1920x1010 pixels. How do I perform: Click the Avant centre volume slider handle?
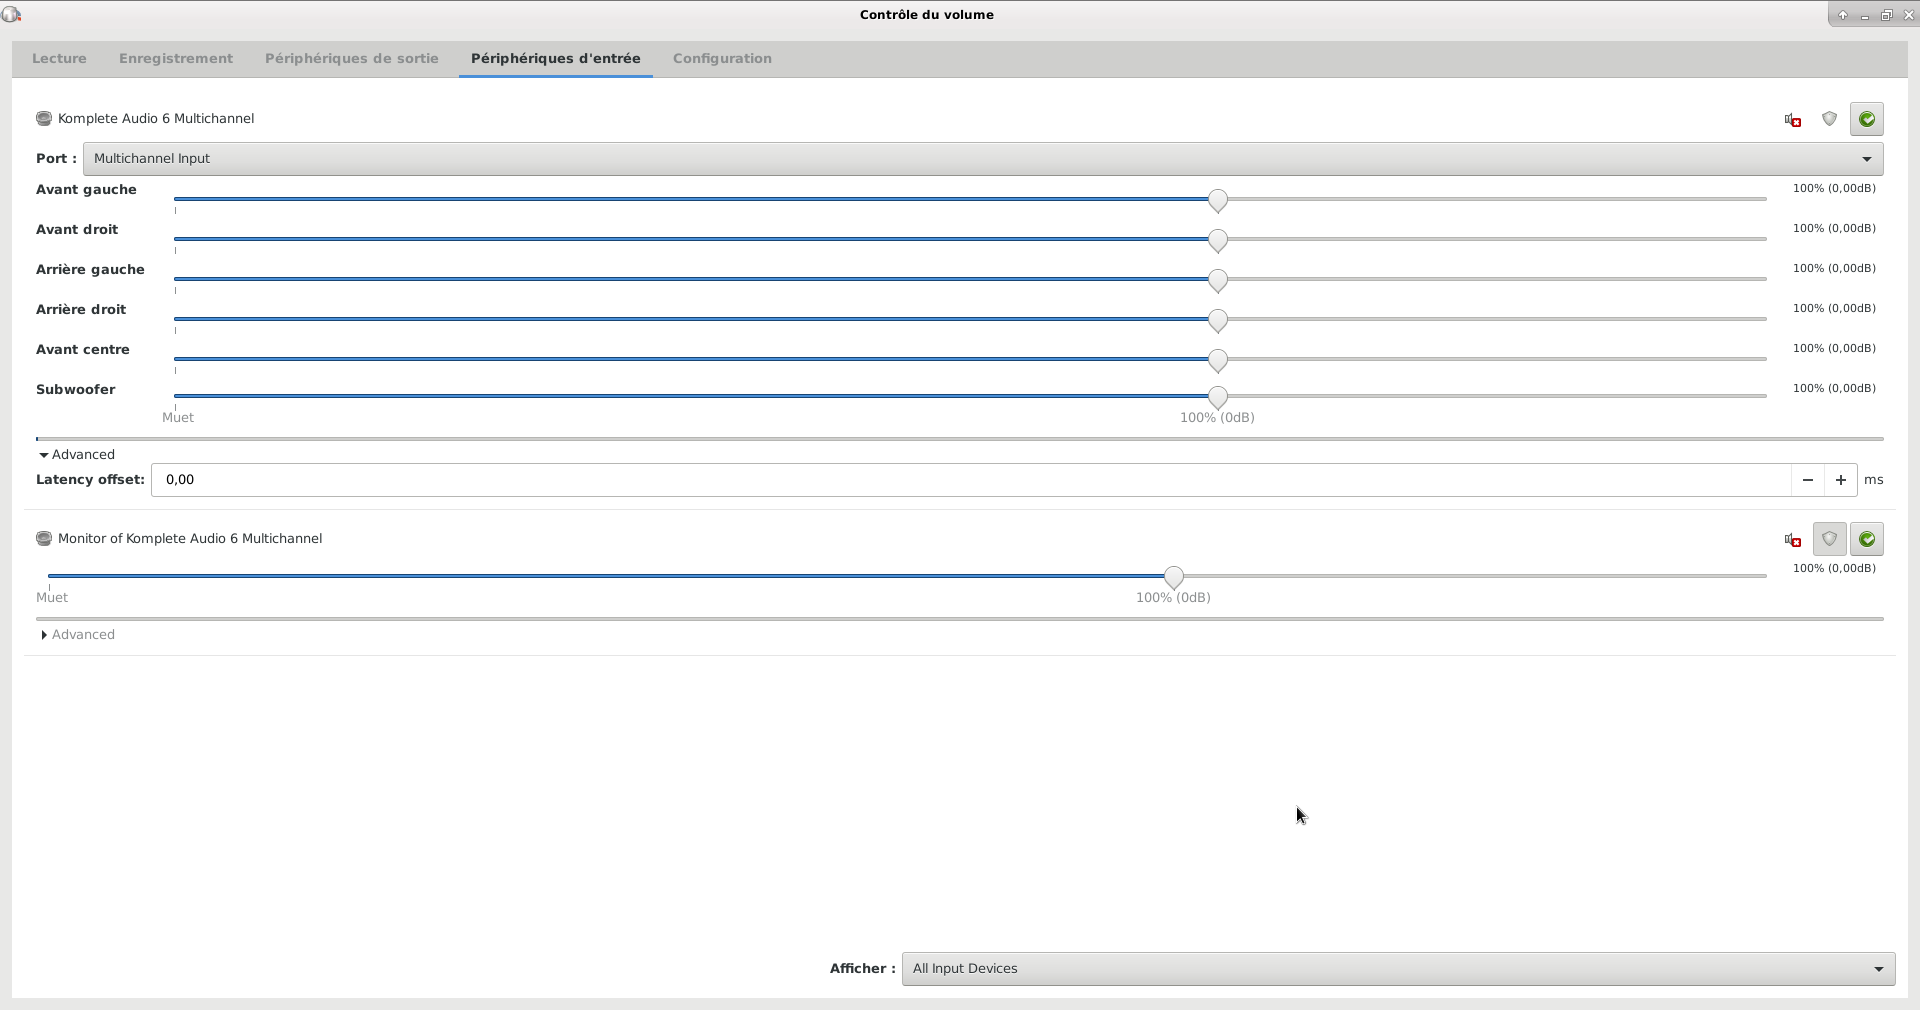tap(1217, 361)
